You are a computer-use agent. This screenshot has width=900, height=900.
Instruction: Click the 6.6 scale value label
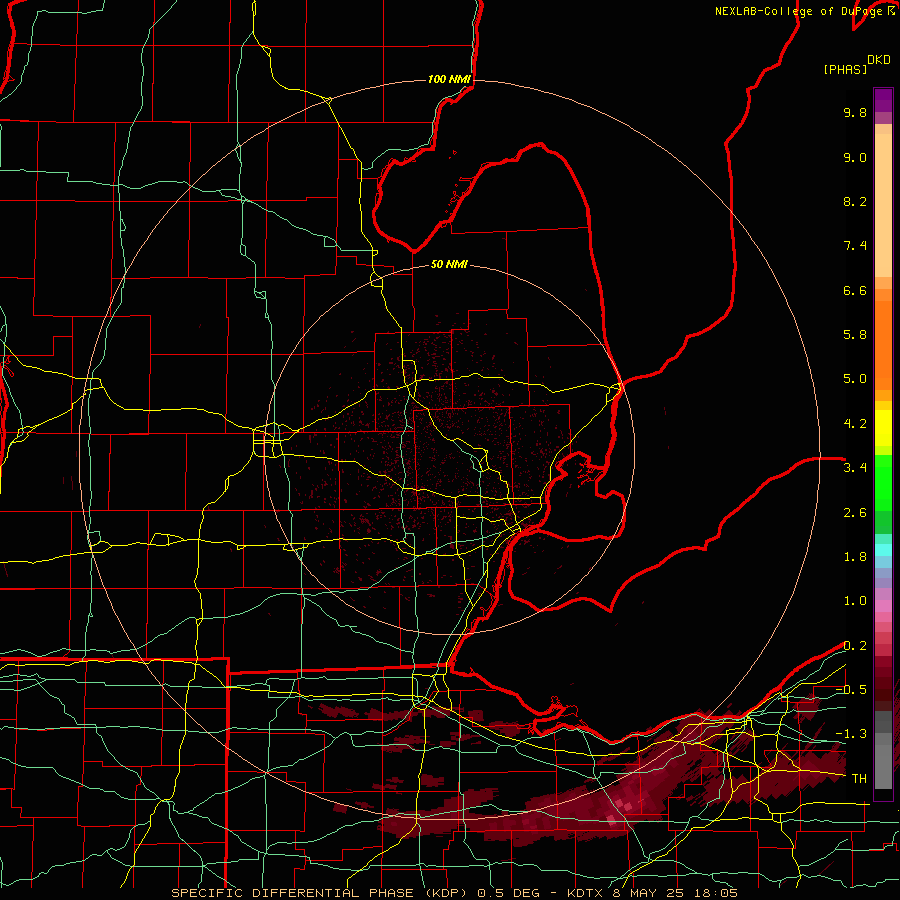click(855, 290)
